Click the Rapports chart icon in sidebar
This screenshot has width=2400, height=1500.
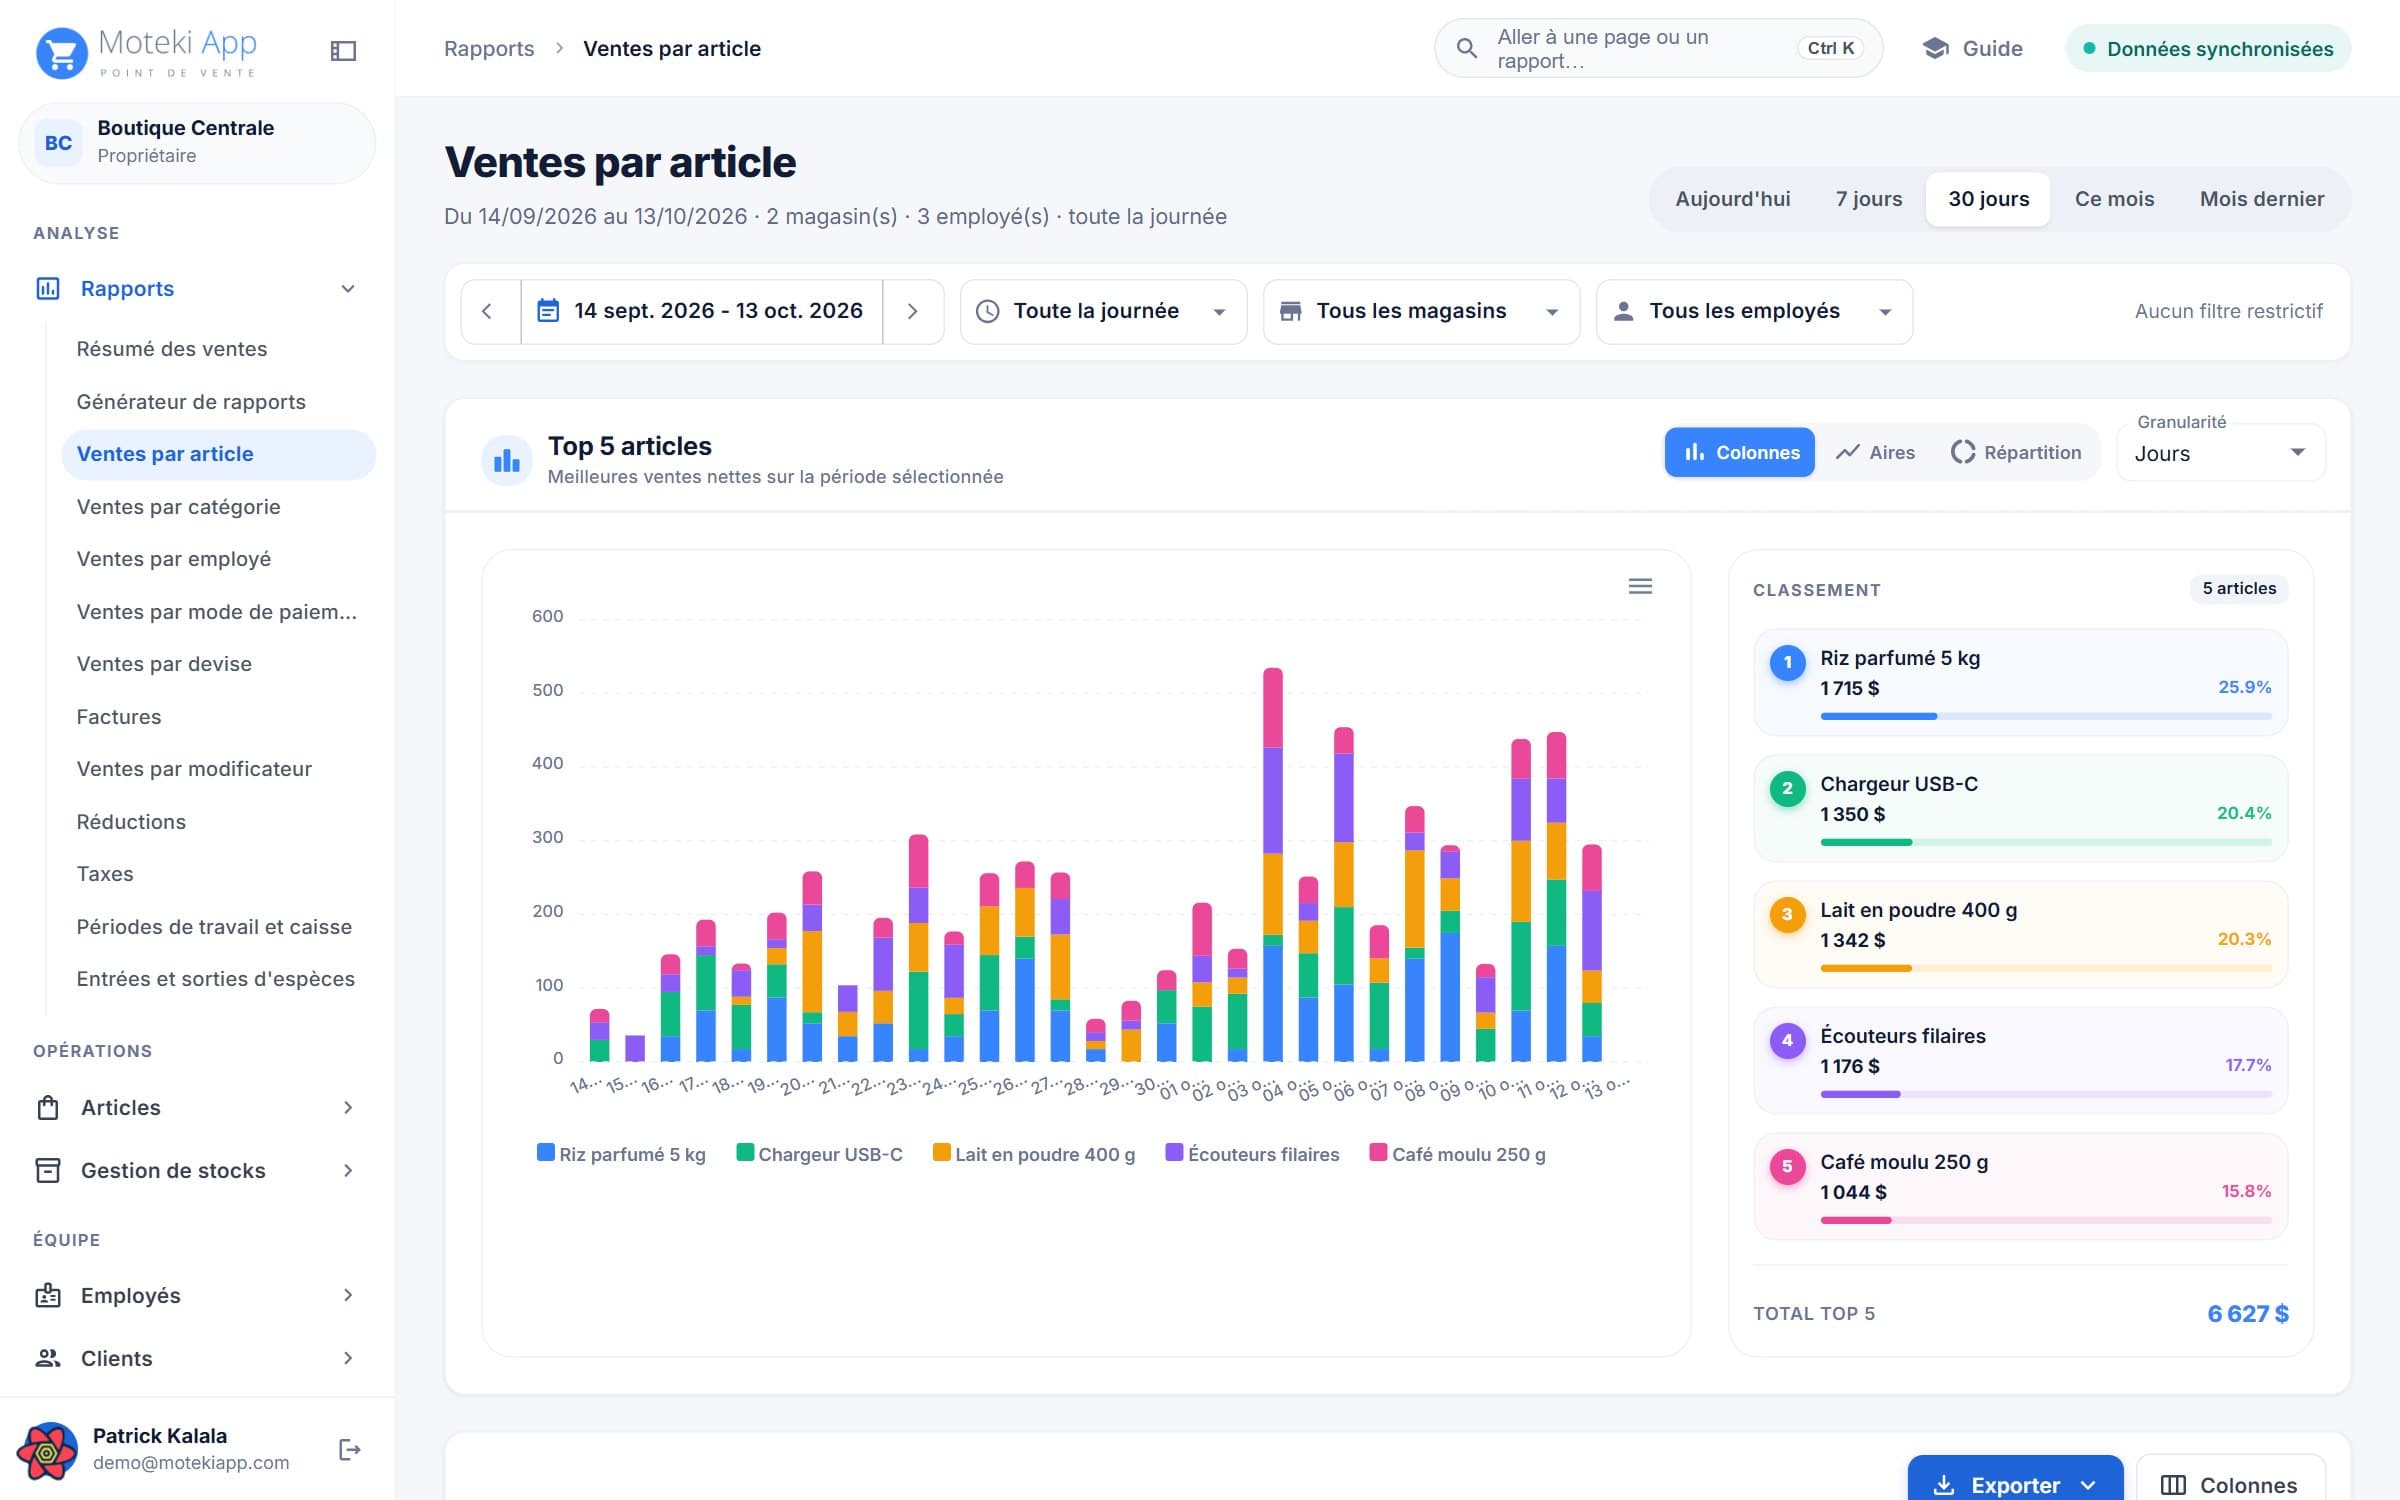pos(48,288)
